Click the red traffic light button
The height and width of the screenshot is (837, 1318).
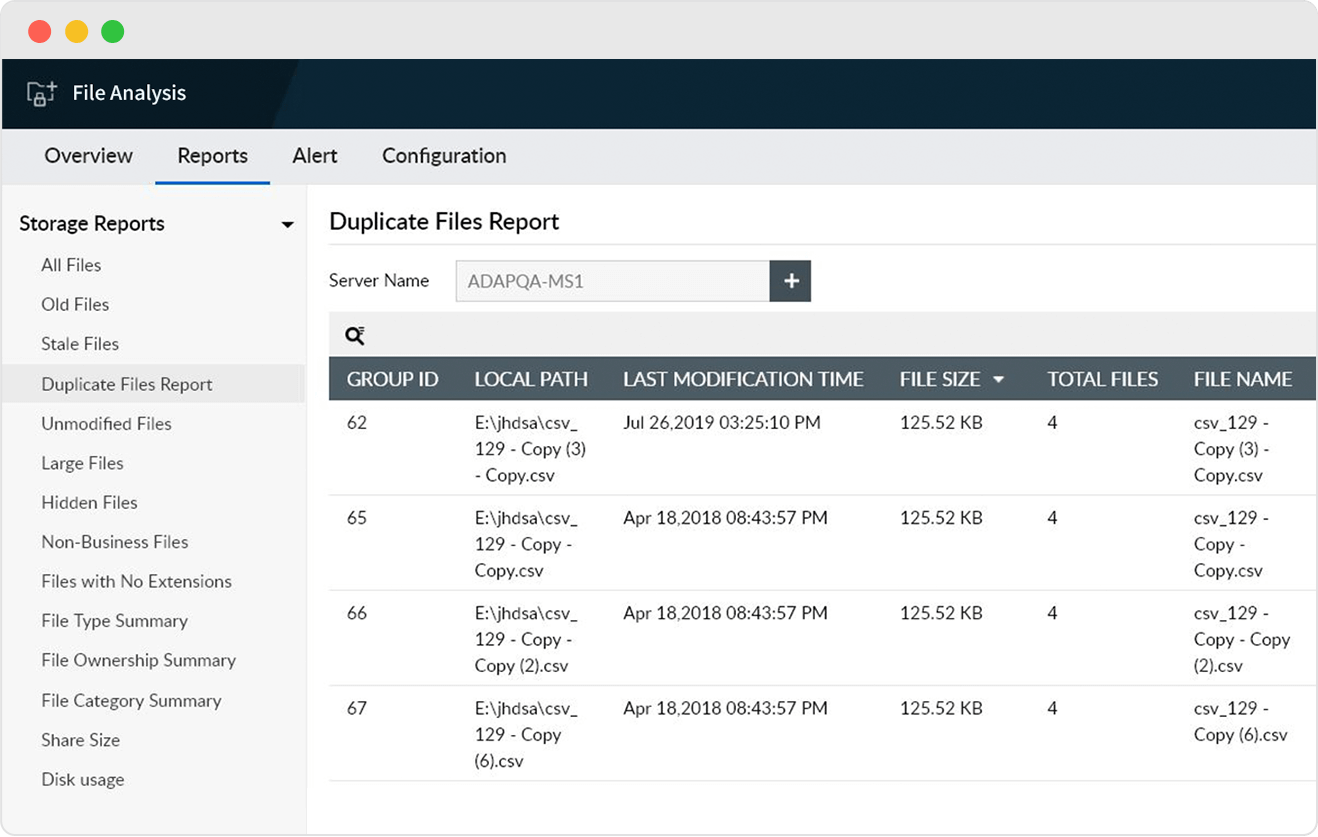(x=39, y=31)
